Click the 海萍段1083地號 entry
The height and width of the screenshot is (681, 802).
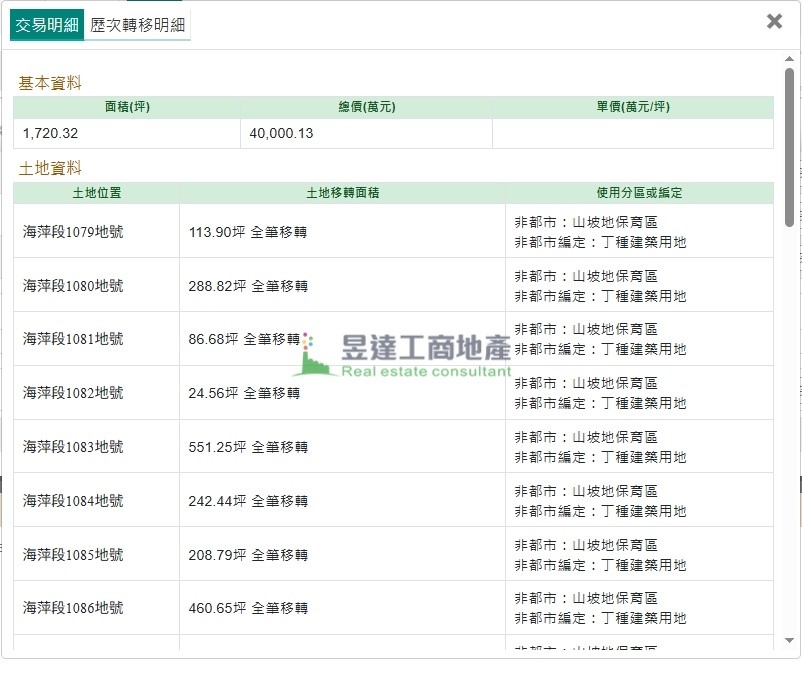pyautogui.click(x=73, y=447)
